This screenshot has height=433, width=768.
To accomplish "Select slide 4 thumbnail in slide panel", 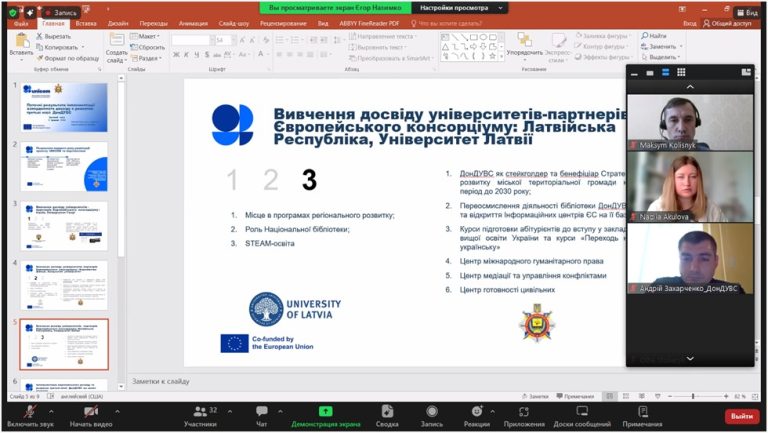I will 64,286.
